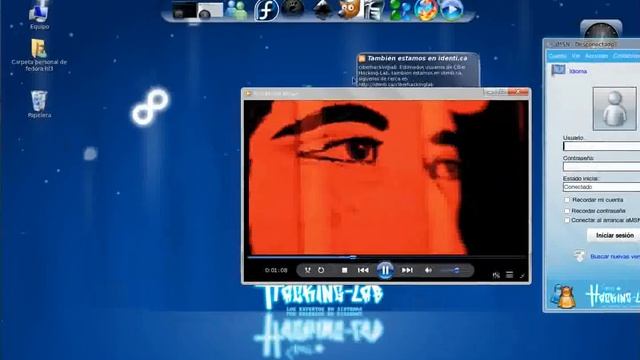Open the green and blue figures dock icon
This screenshot has height=360, width=640.
click(400, 10)
